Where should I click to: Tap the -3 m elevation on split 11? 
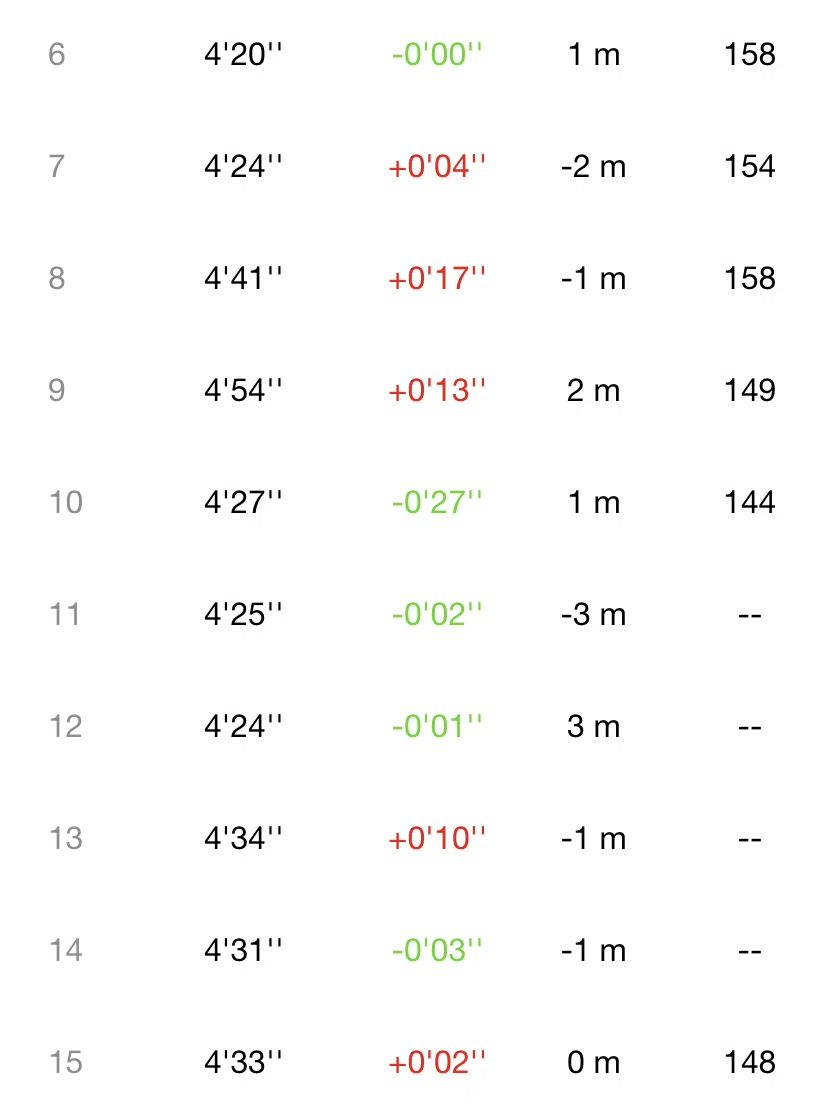pos(593,614)
